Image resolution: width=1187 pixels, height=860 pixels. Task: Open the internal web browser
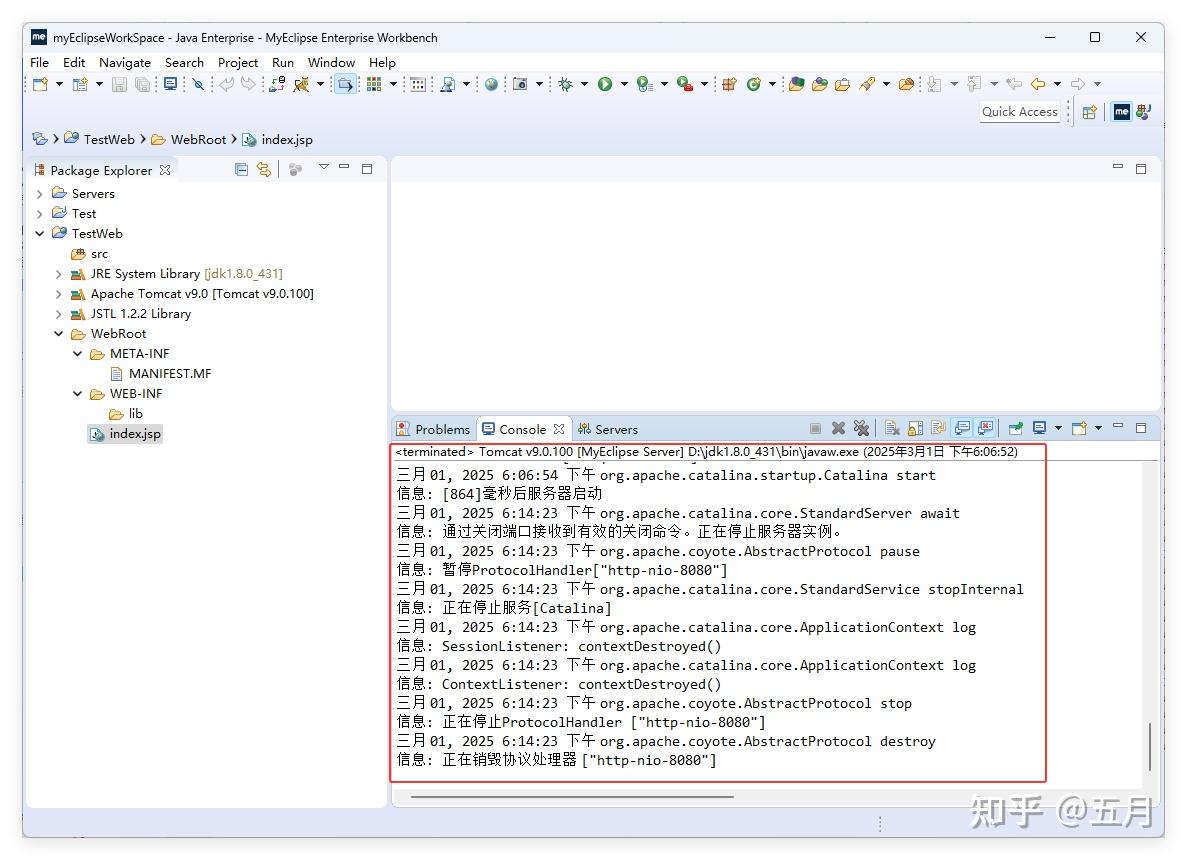[491, 84]
